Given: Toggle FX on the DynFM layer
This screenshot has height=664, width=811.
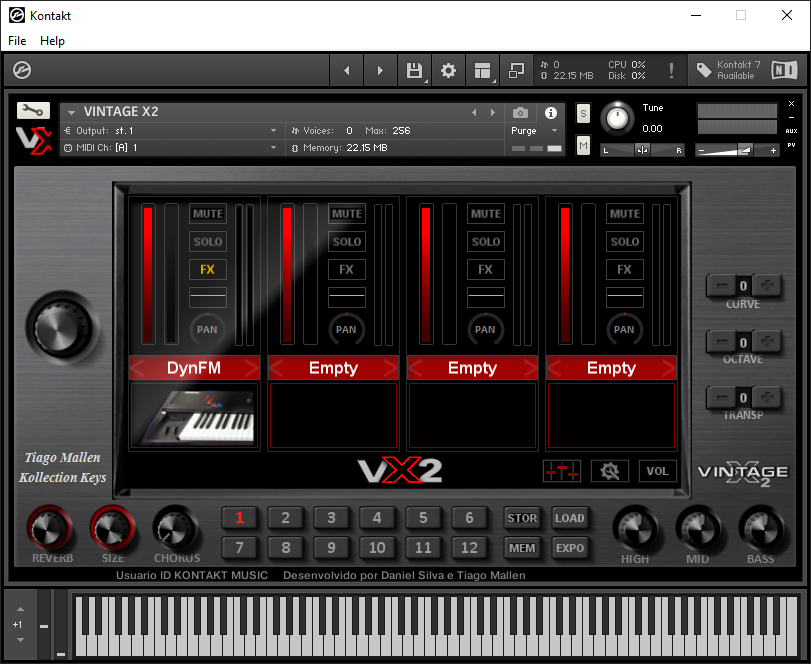Looking at the screenshot, I should (207, 269).
